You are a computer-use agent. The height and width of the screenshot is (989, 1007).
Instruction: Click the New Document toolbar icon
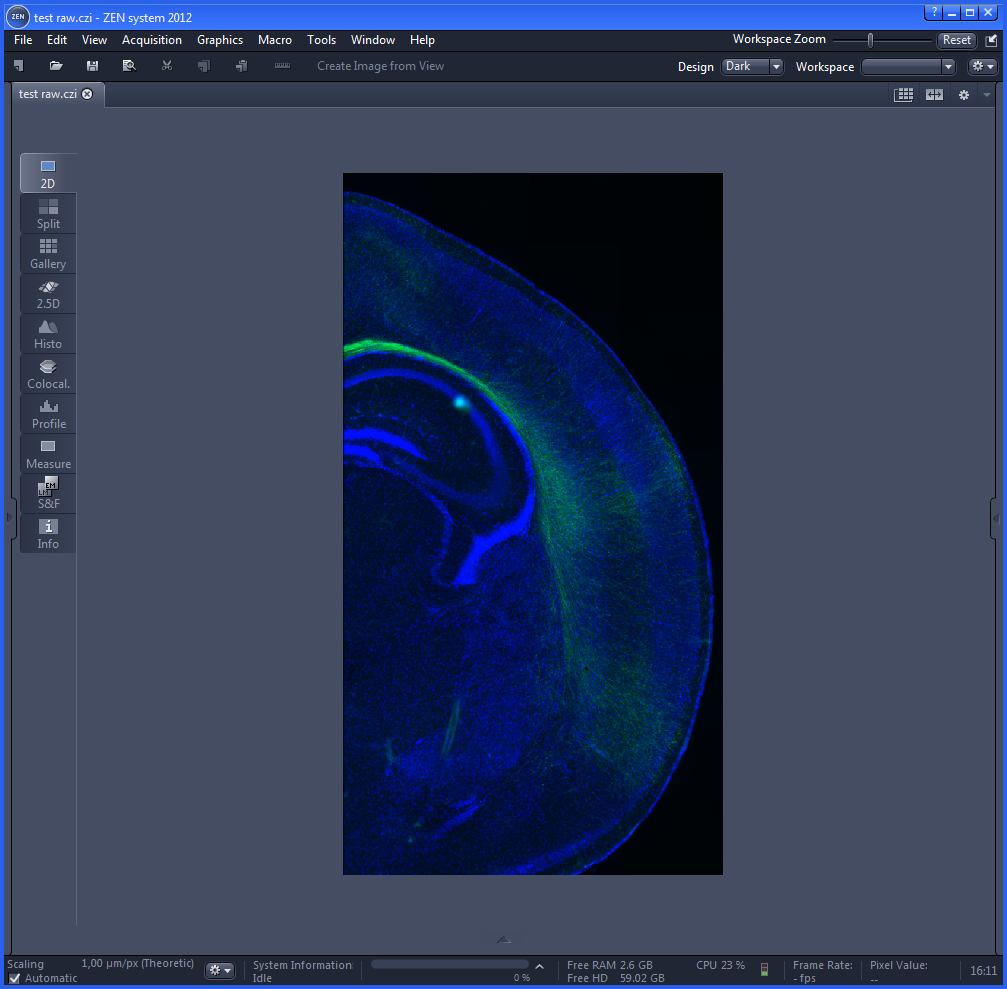(x=19, y=66)
